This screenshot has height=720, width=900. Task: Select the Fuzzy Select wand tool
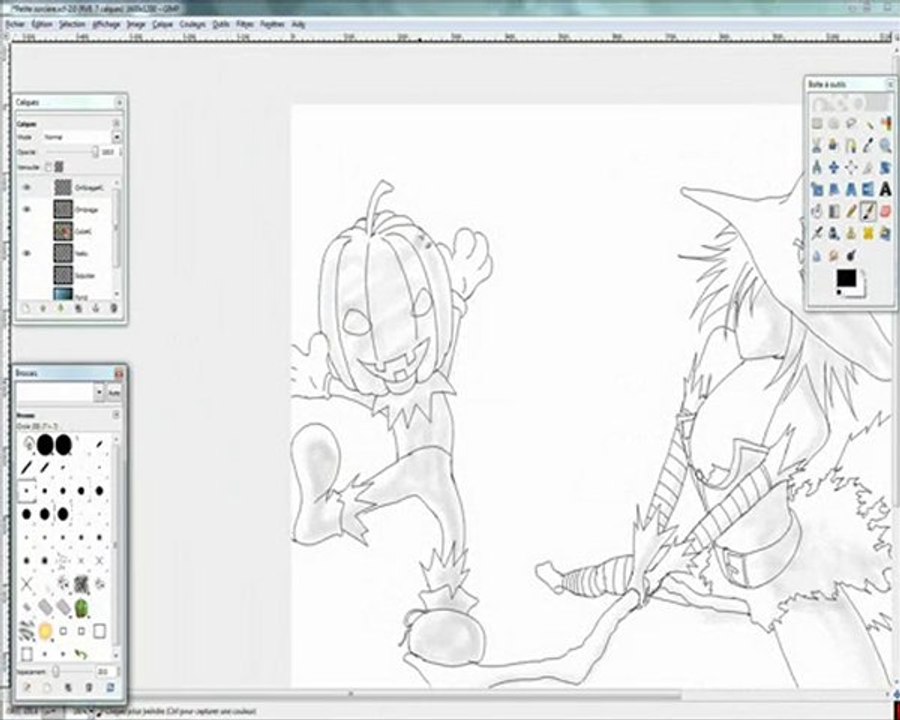pos(868,123)
